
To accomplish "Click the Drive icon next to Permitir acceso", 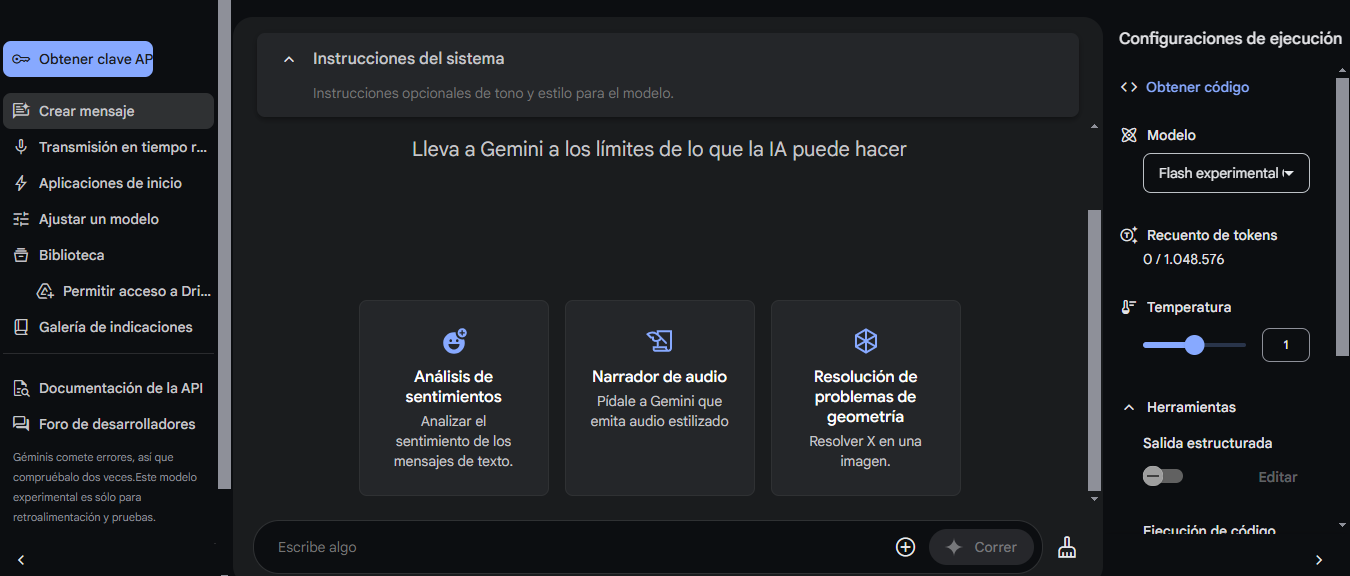I will 45,291.
